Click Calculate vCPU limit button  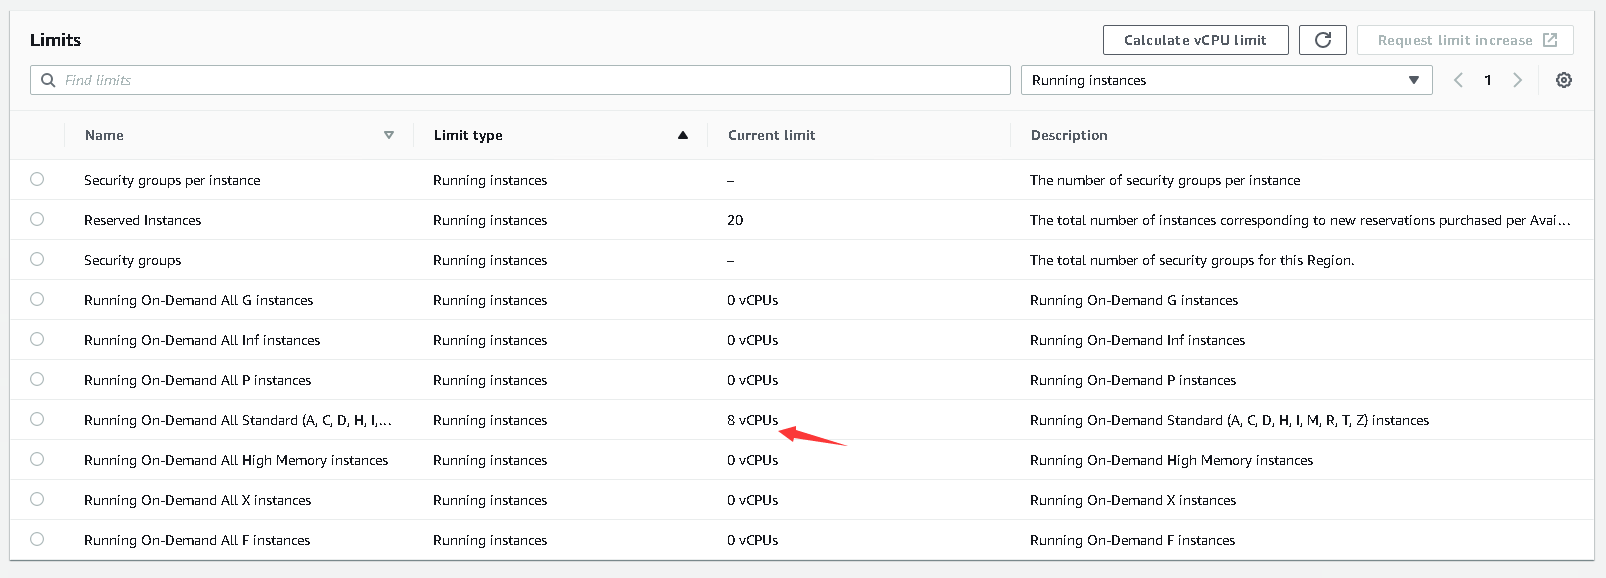[x=1195, y=40]
